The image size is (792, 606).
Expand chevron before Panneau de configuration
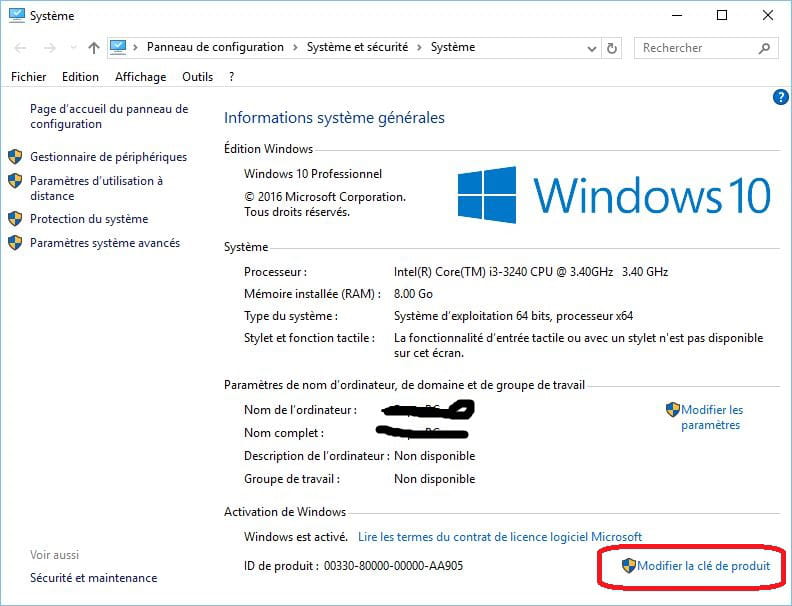coord(135,47)
